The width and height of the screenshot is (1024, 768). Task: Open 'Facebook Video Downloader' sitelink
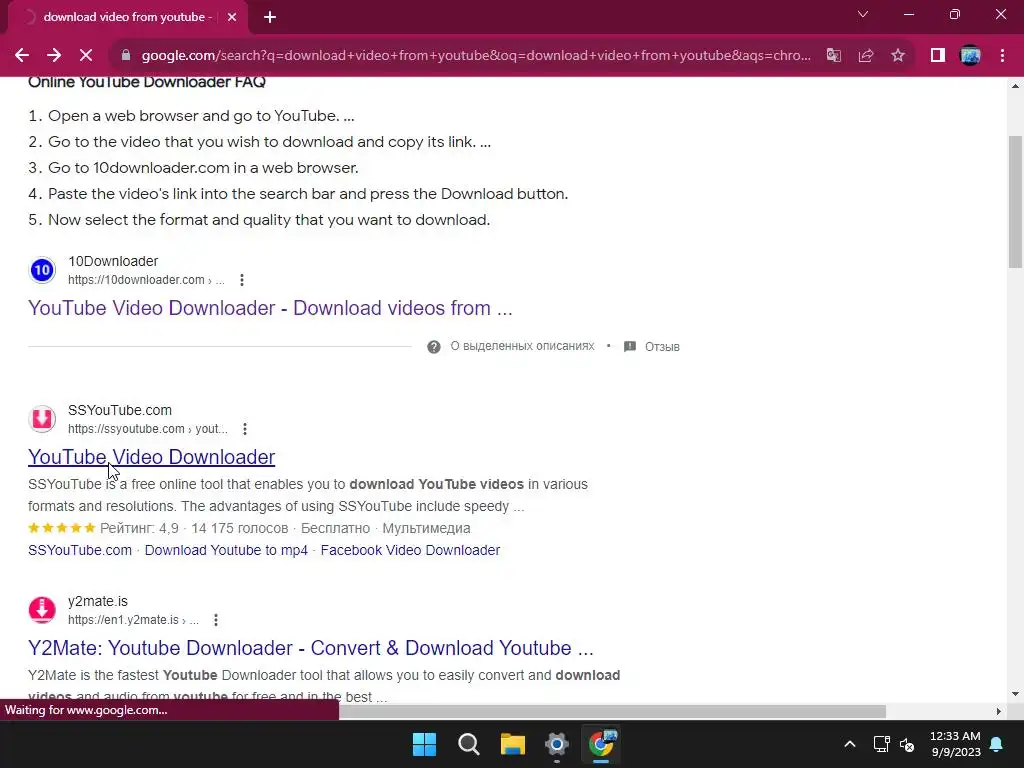[410, 550]
